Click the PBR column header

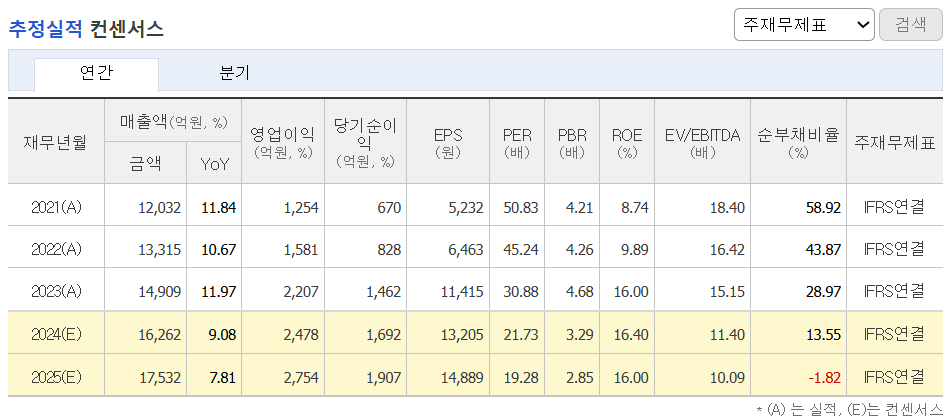coord(572,142)
